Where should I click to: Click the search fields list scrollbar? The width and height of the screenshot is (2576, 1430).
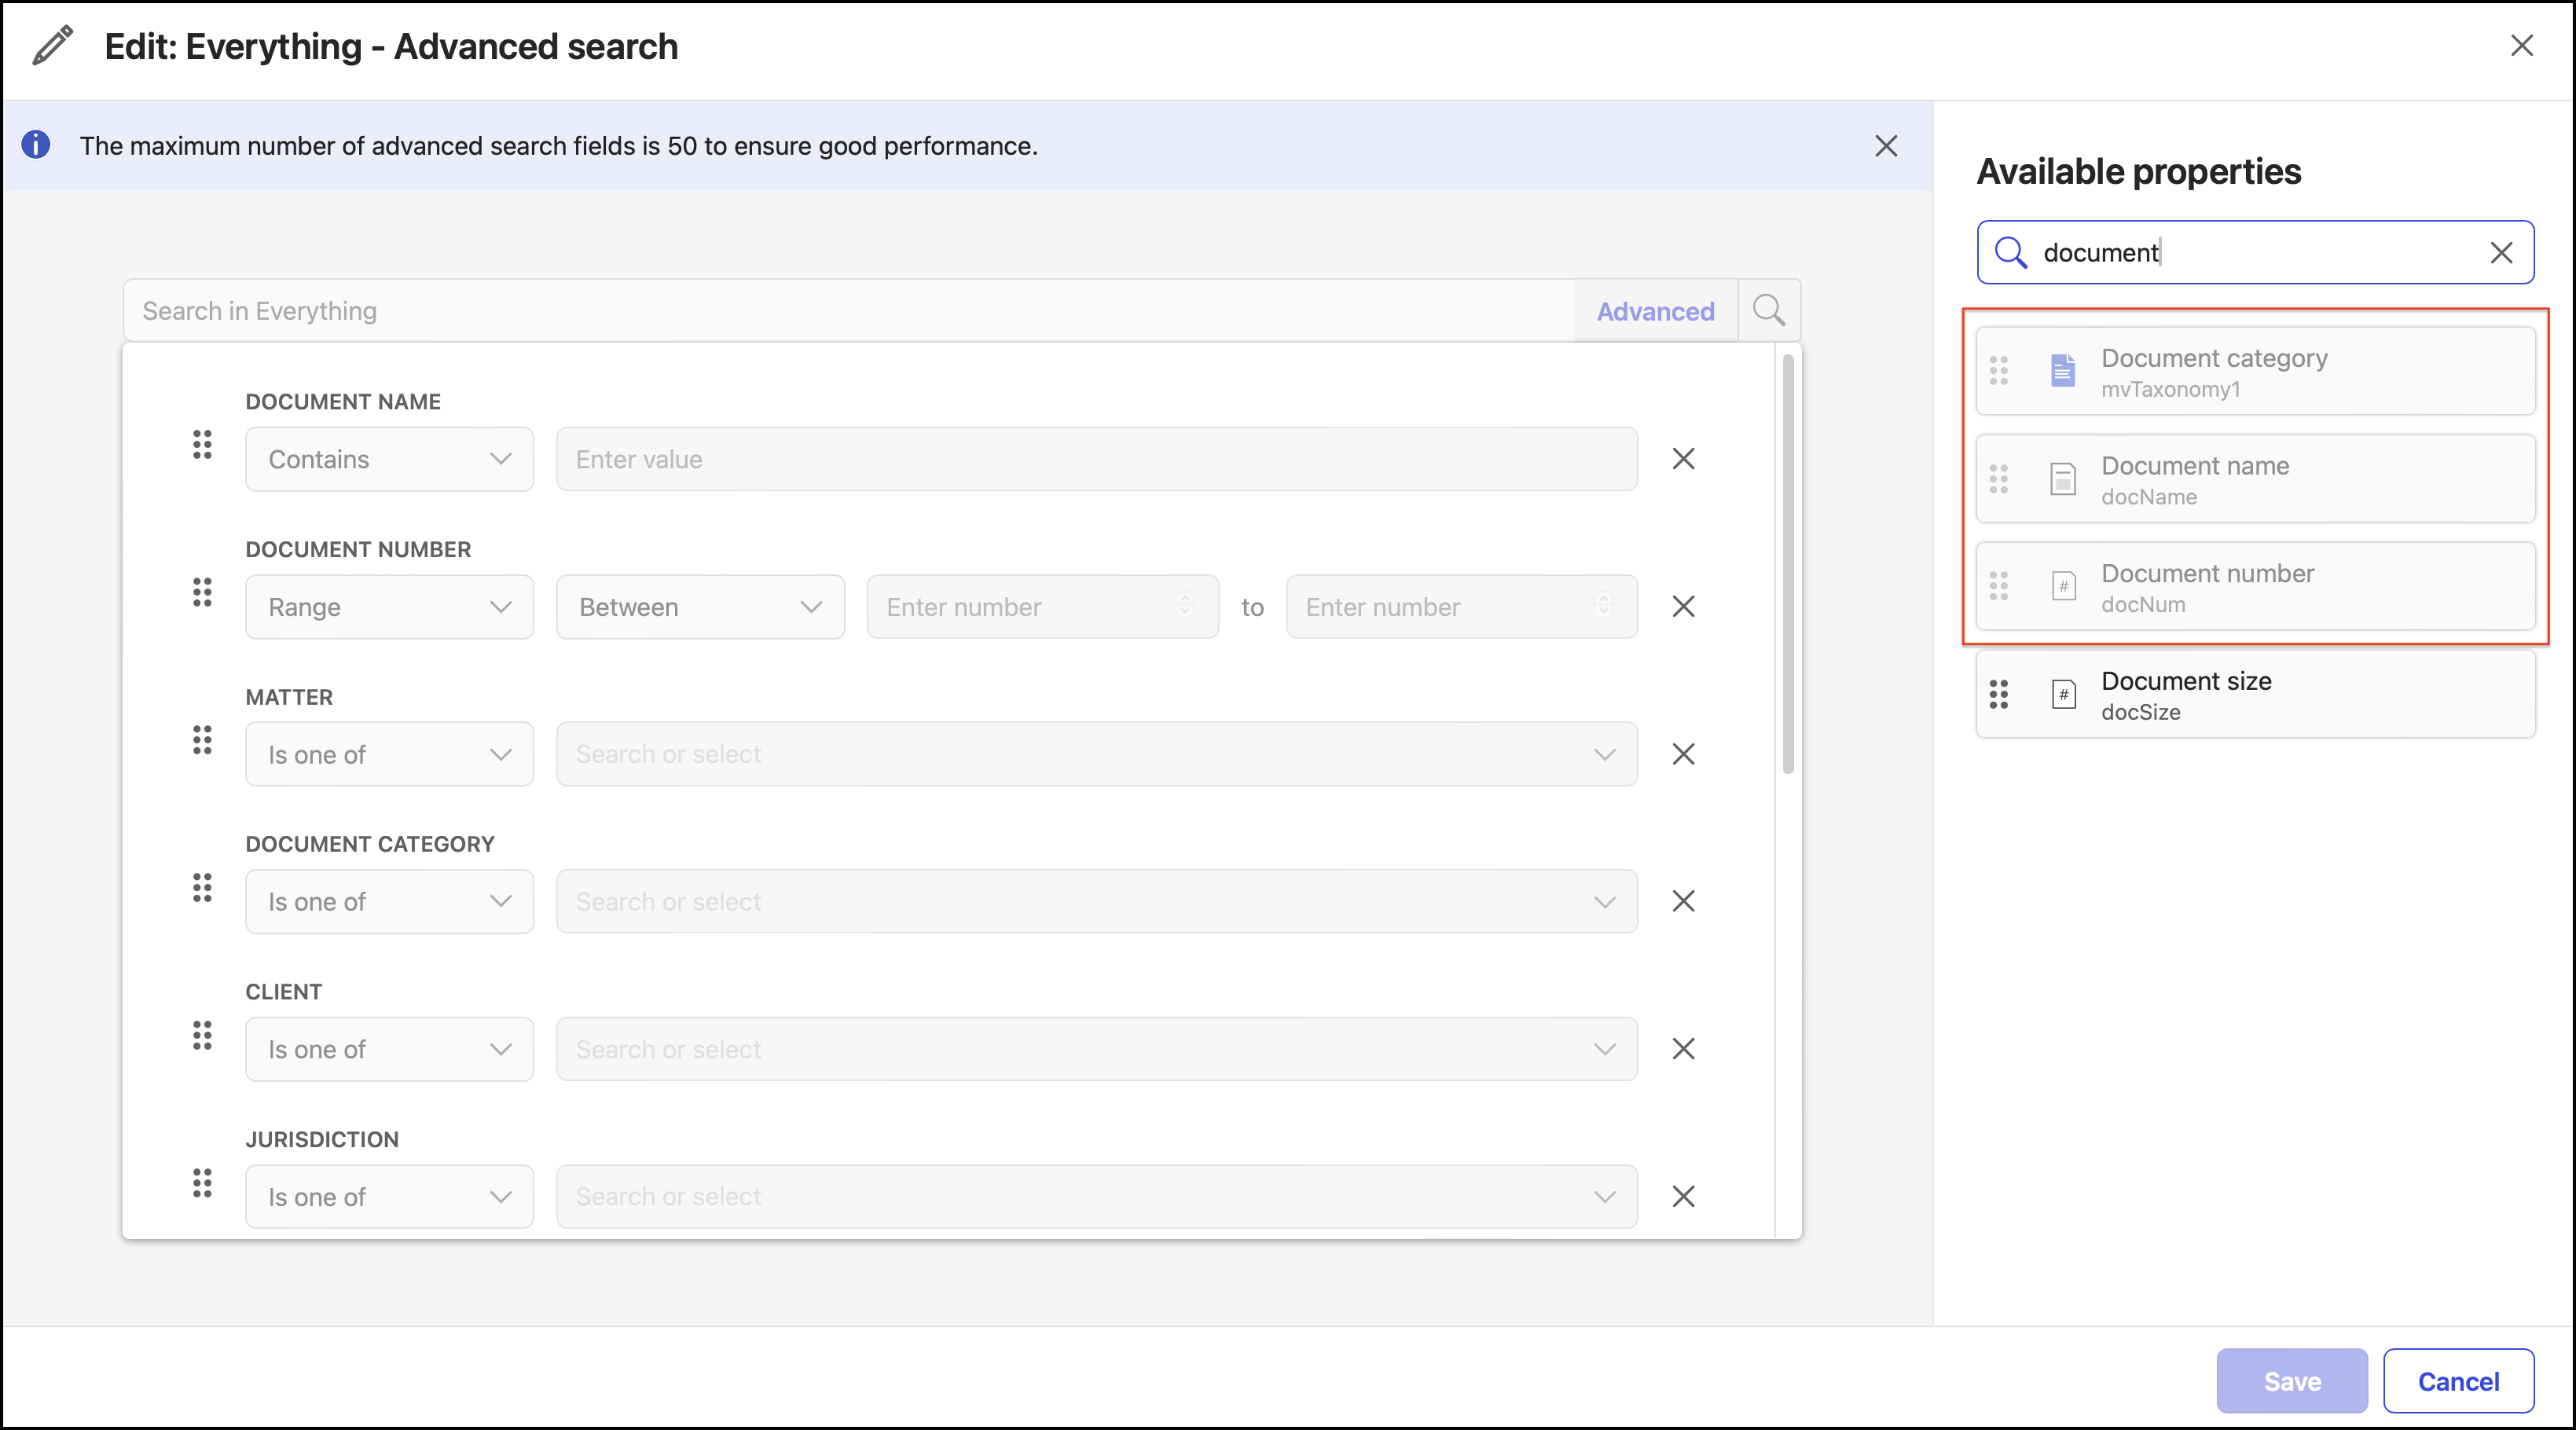tap(1788, 565)
